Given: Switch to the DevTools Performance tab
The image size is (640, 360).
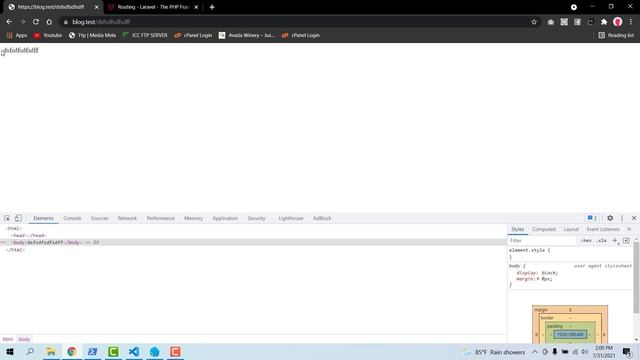Looking at the screenshot, I should 160,218.
